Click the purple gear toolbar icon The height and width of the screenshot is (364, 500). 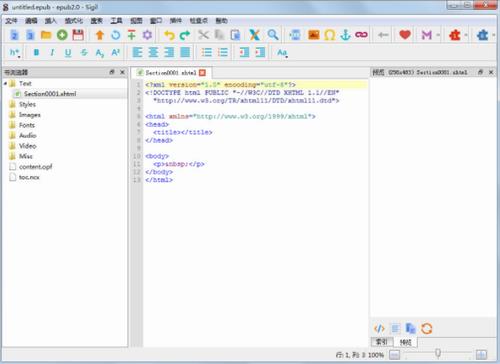[x=147, y=35]
